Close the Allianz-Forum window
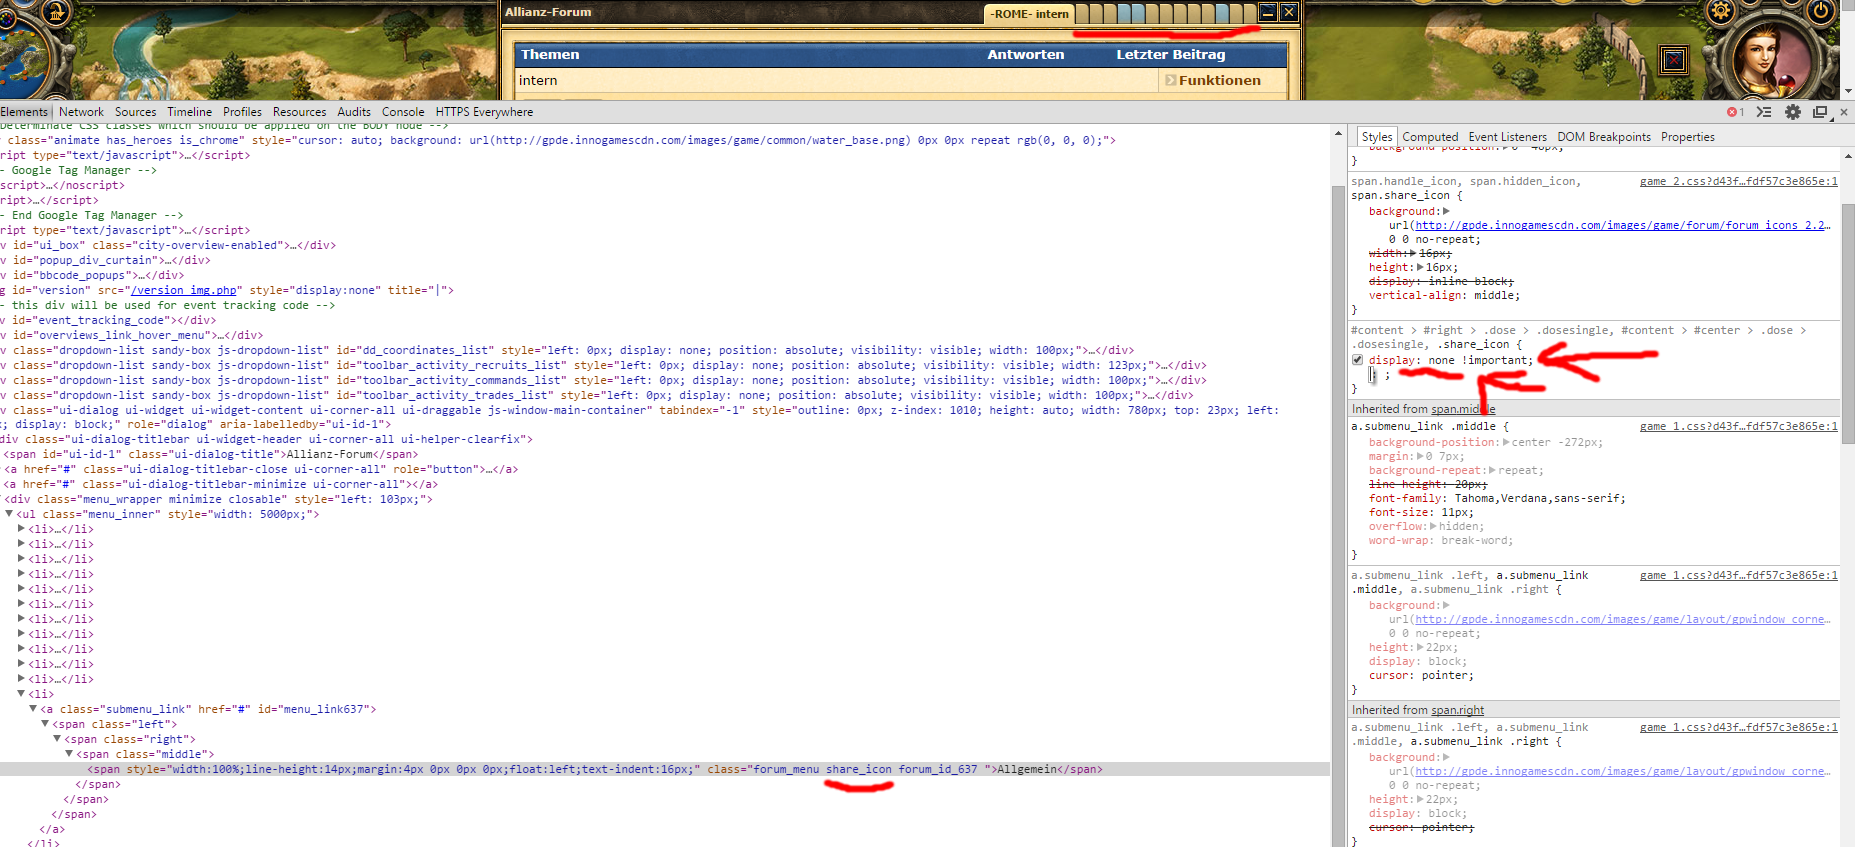Image resolution: width=1855 pixels, height=847 pixels. pyautogui.click(x=1289, y=12)
